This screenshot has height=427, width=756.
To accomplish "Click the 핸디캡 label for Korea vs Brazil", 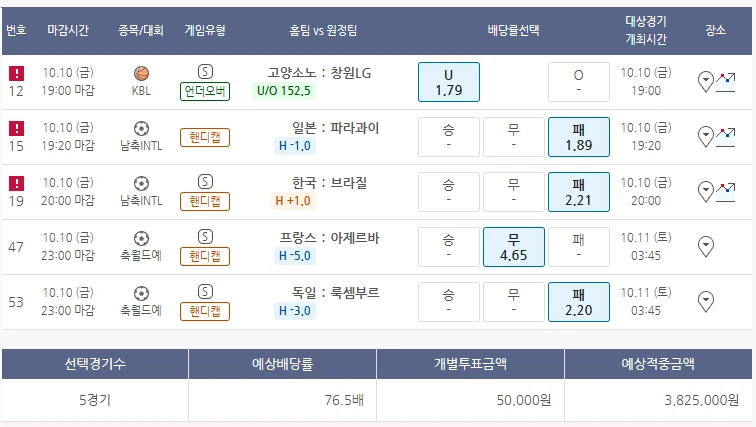I will (205, 202).
